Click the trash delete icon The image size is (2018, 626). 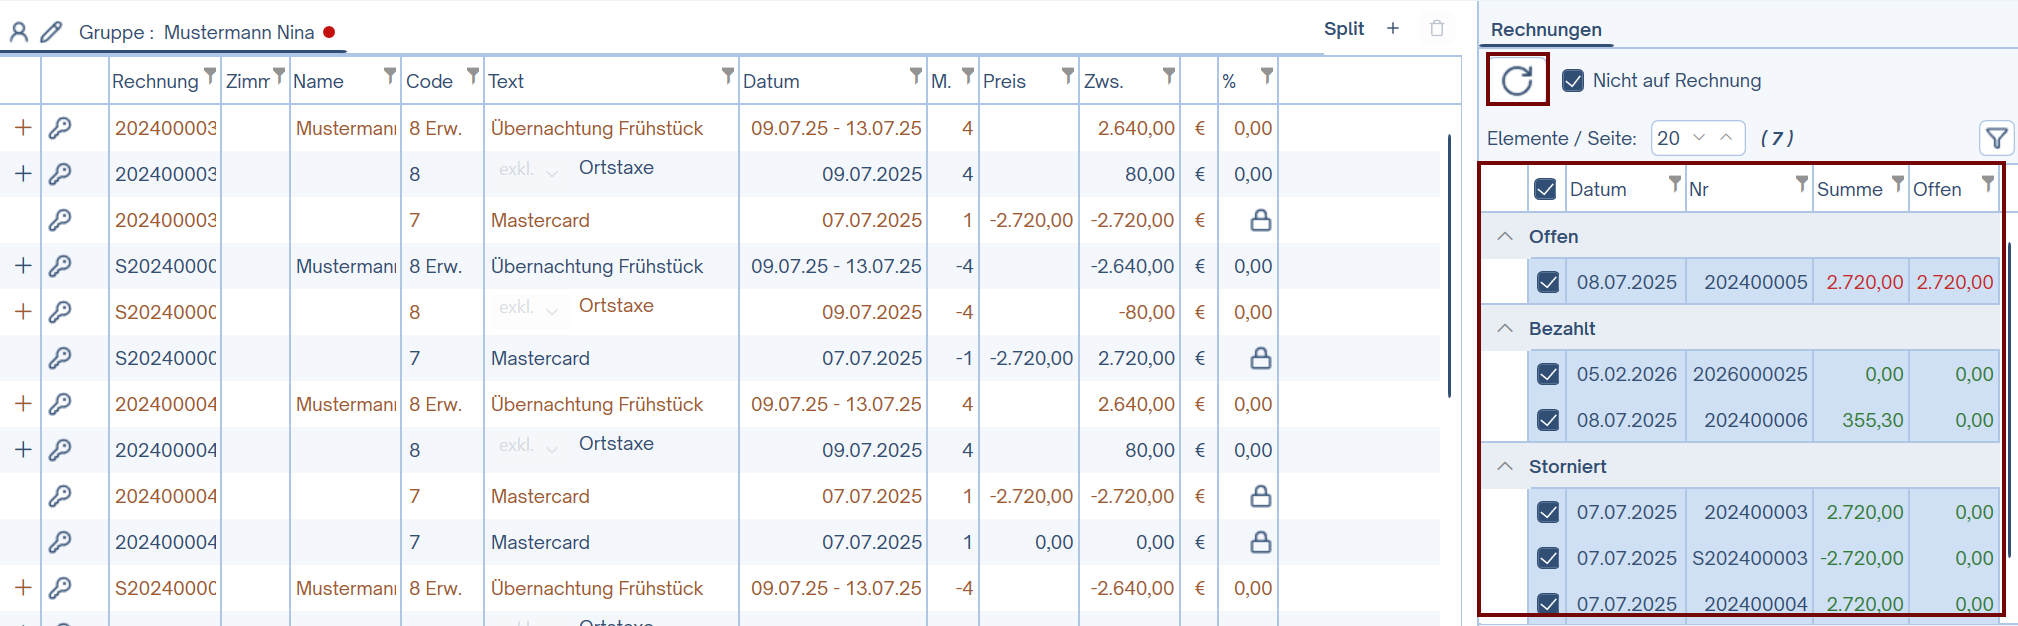1437,29
